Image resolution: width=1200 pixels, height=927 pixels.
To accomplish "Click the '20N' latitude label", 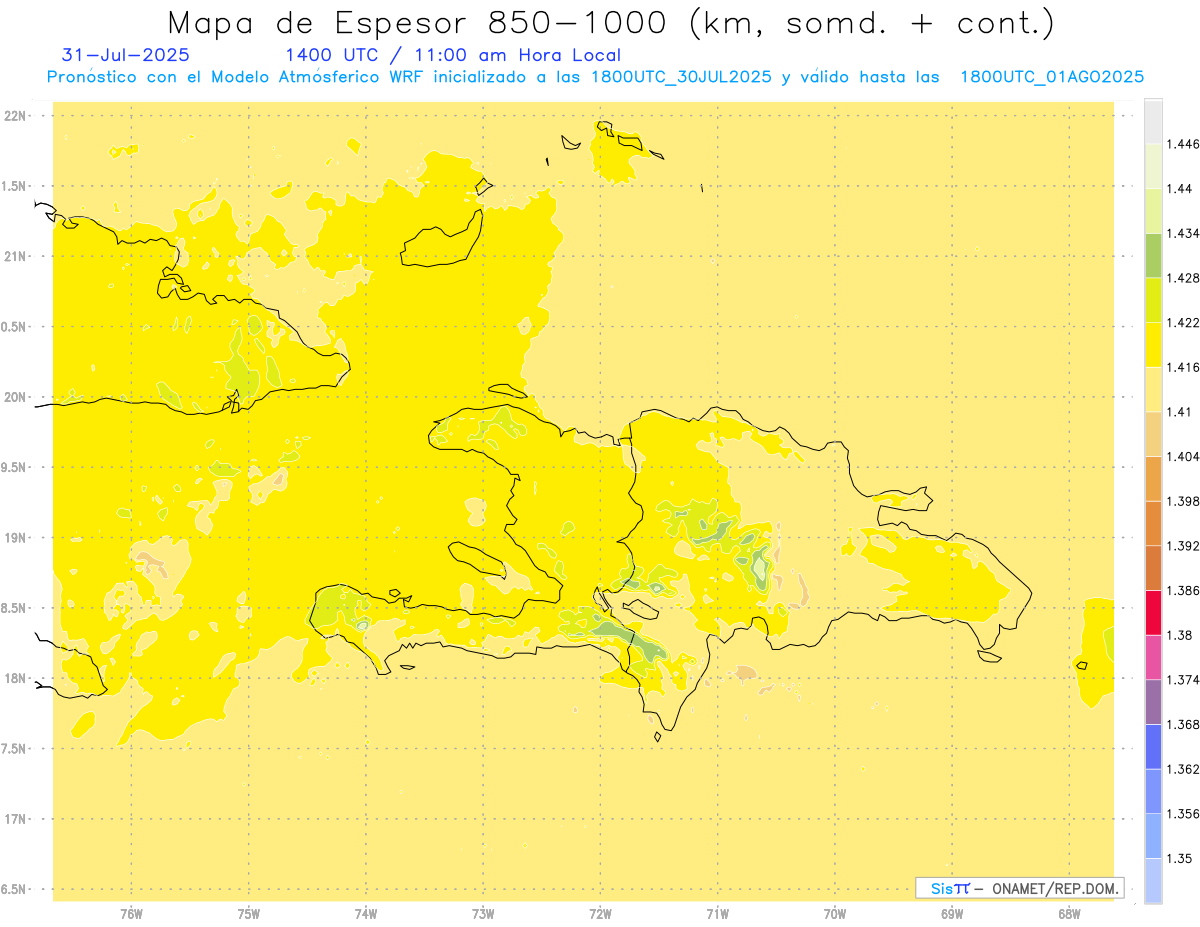I will click(x=16, y=397).
